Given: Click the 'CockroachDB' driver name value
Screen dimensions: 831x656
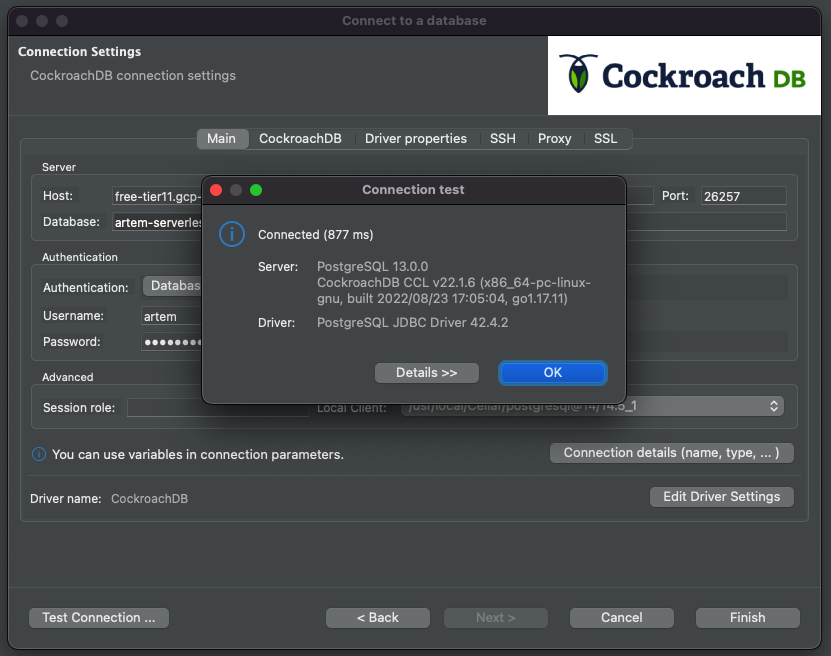Looking at the screenshot, I should (149, 499).
